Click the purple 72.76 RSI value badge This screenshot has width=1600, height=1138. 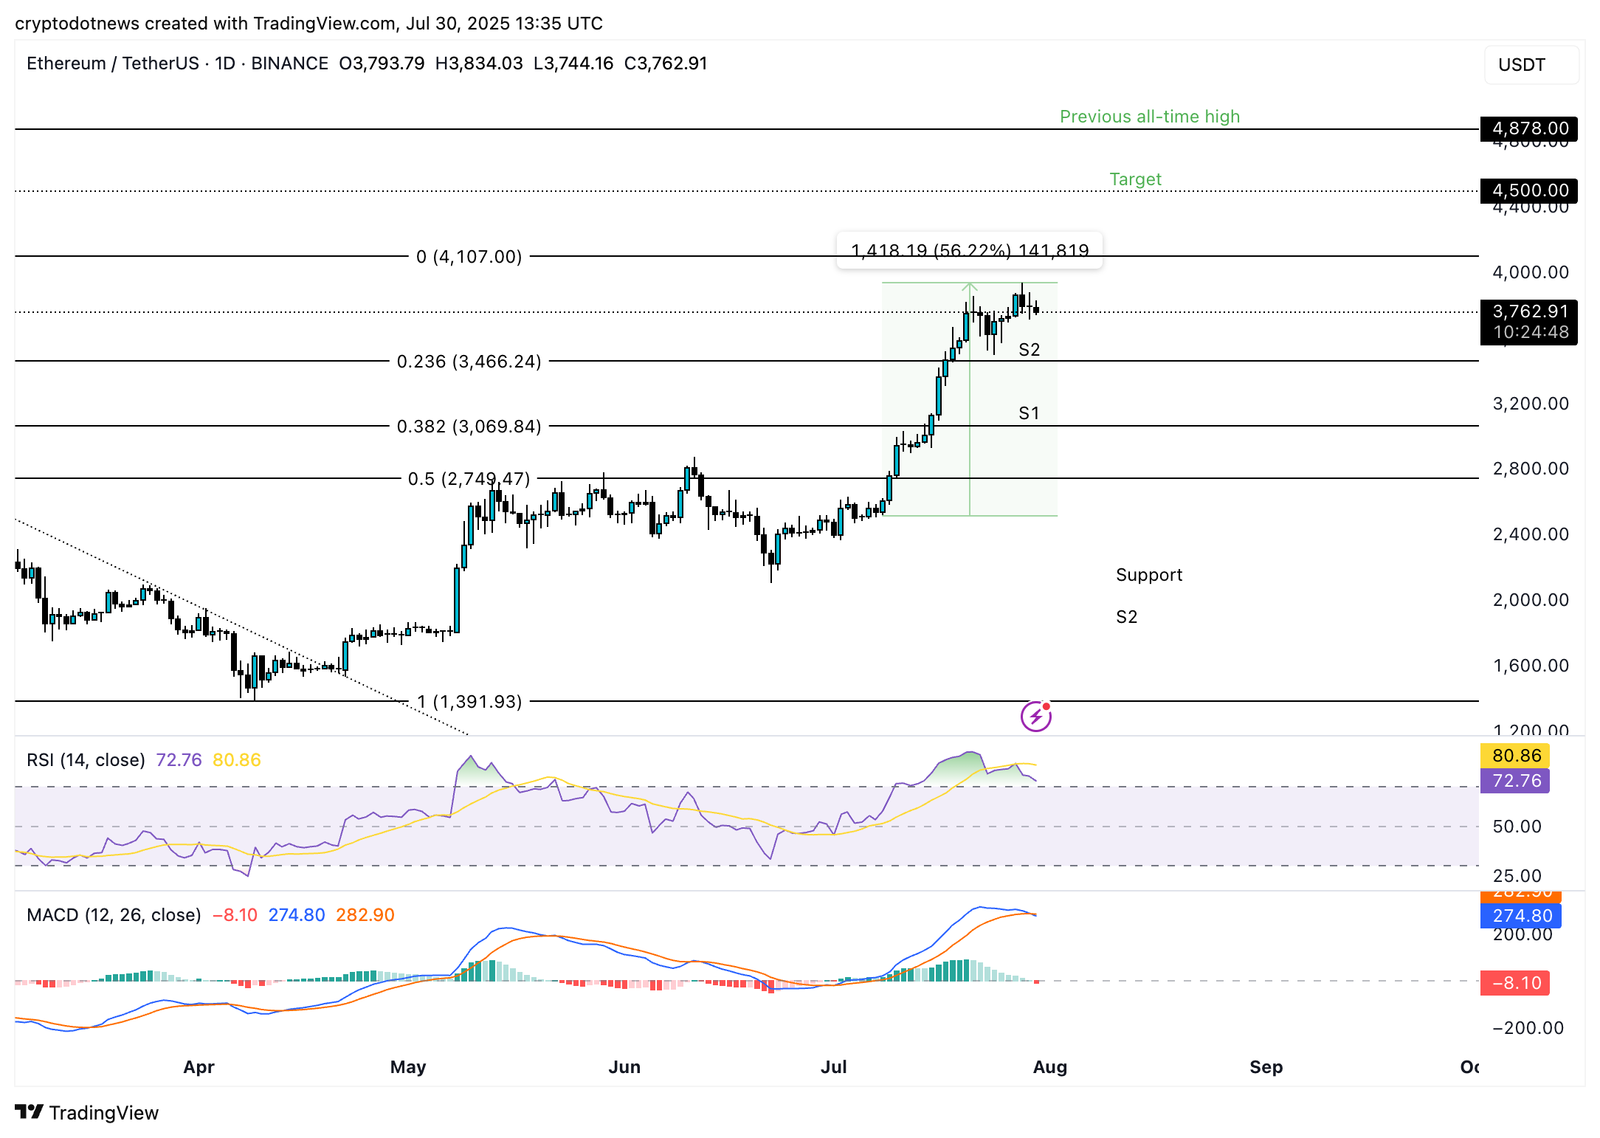(x=1516, y=781)
